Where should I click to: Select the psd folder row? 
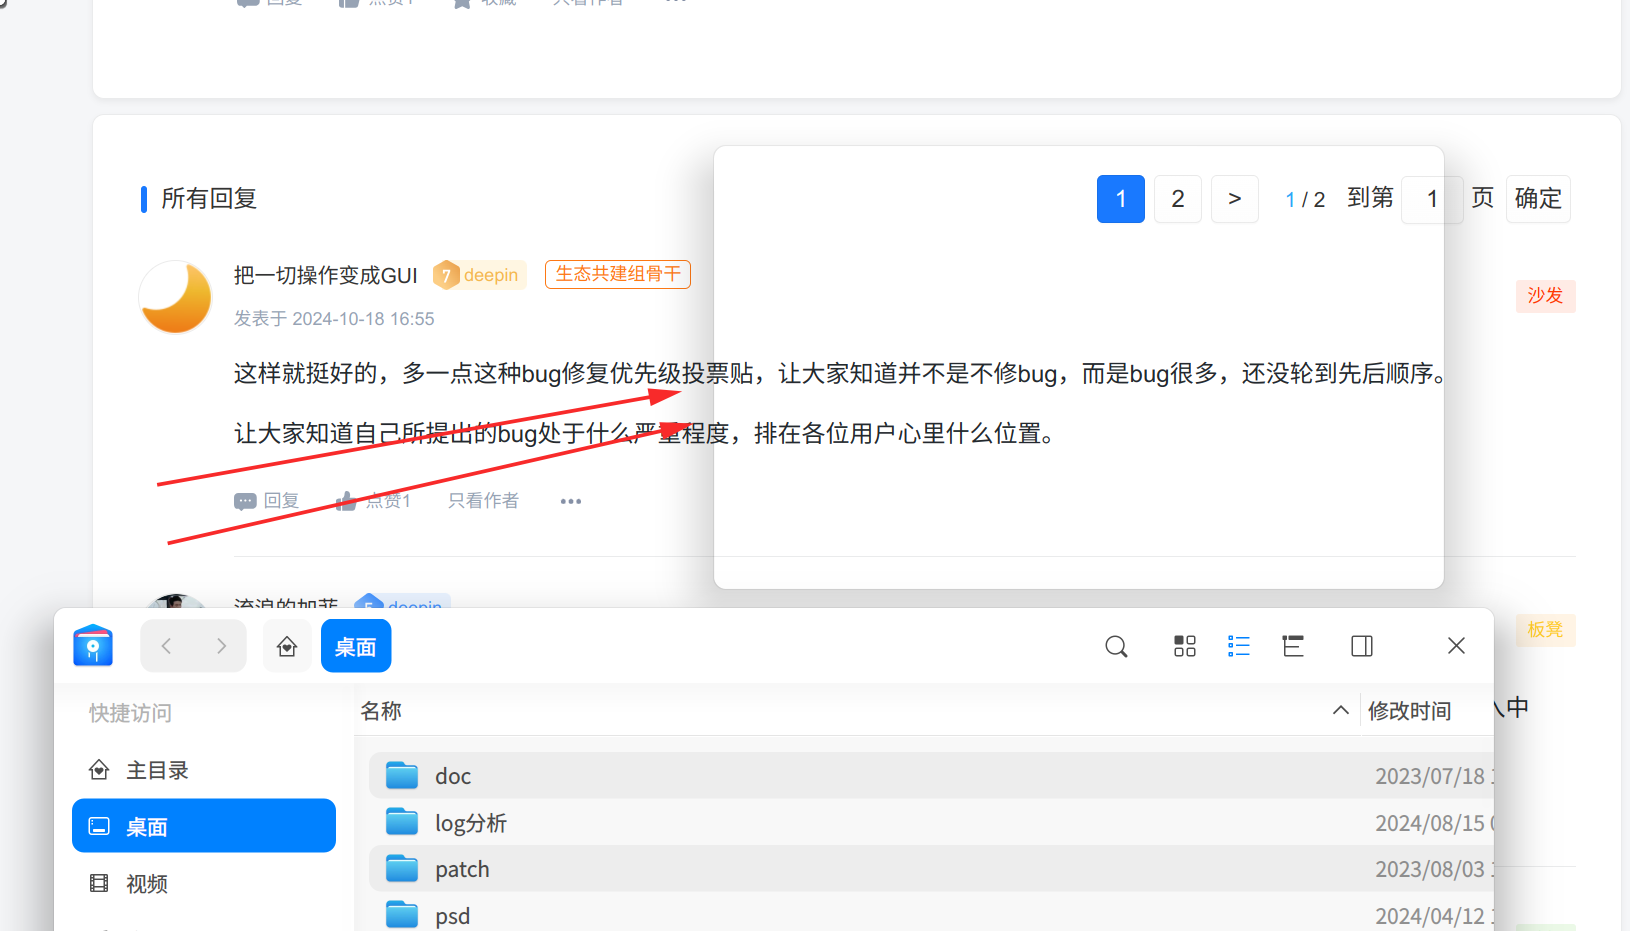coord(931,915)
